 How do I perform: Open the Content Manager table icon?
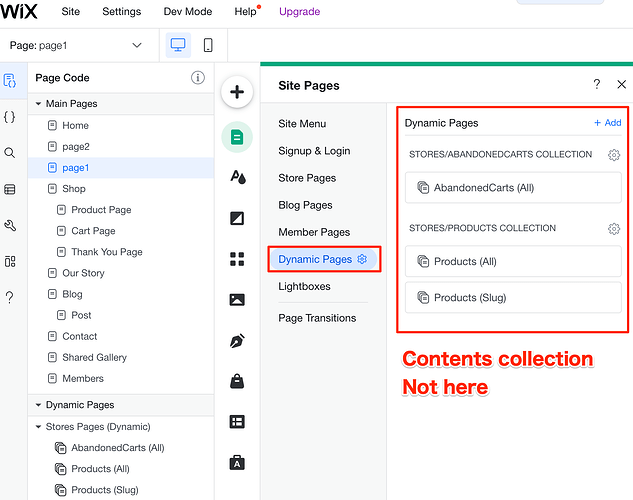237,422
